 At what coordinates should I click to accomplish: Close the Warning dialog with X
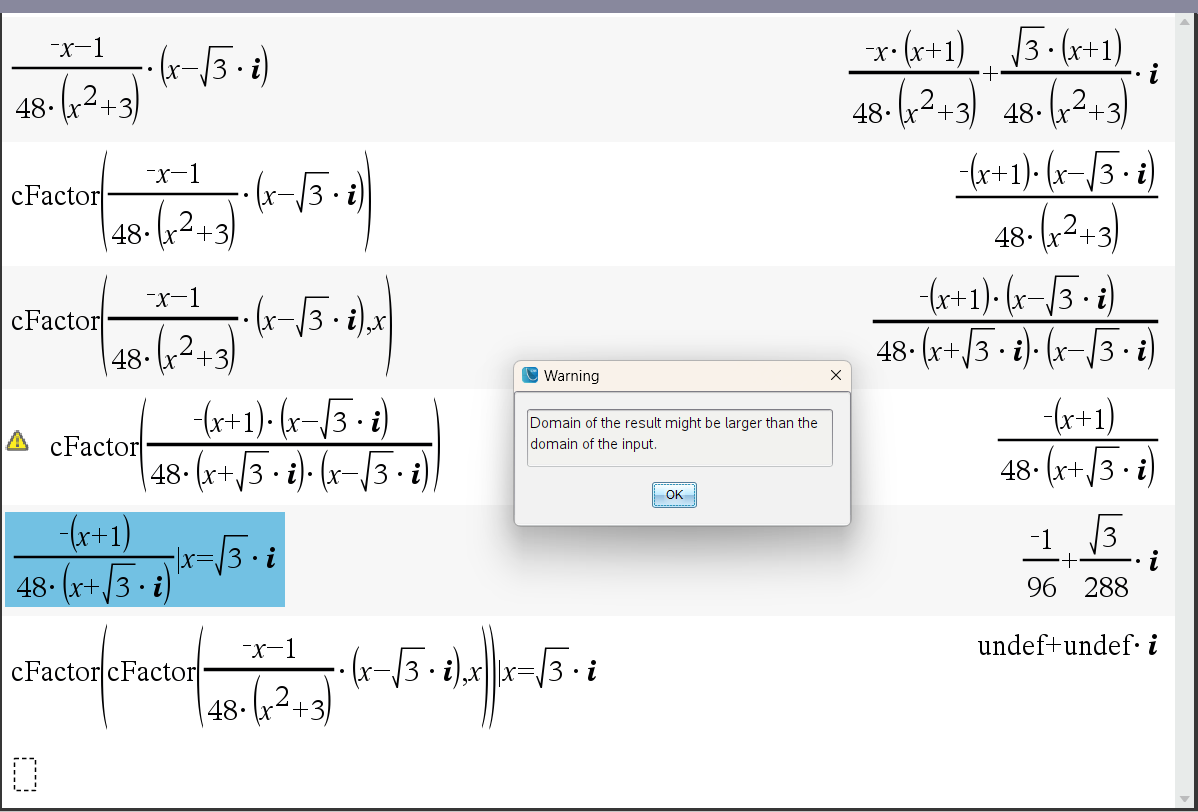[836, 375]
